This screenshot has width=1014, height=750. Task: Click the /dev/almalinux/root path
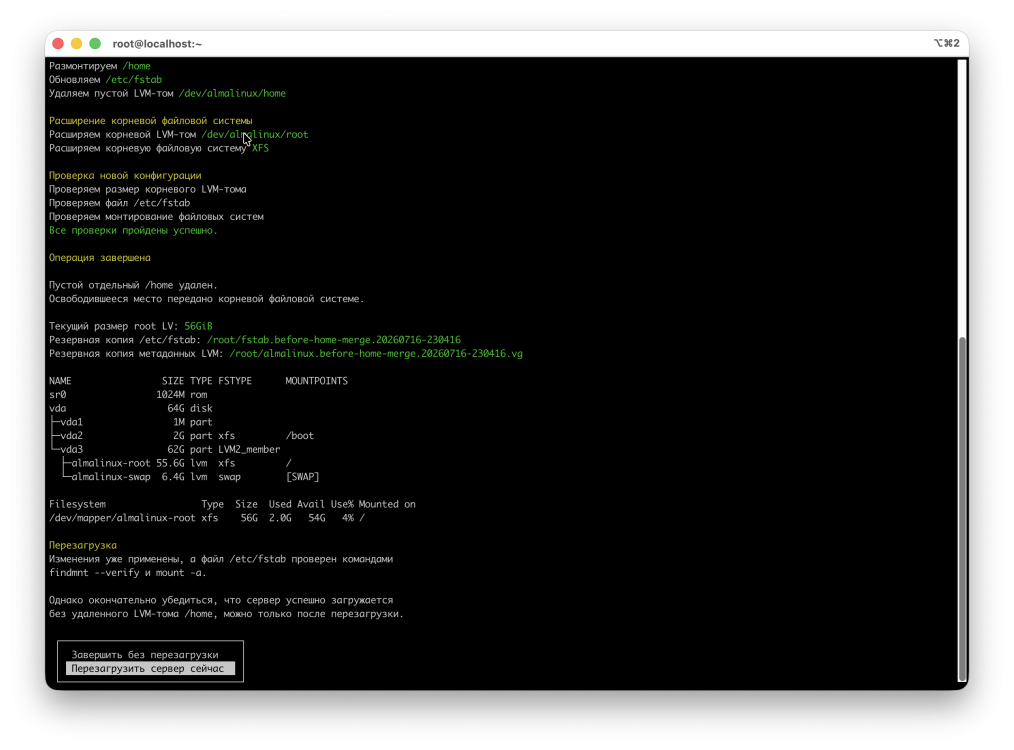point(255,134)
